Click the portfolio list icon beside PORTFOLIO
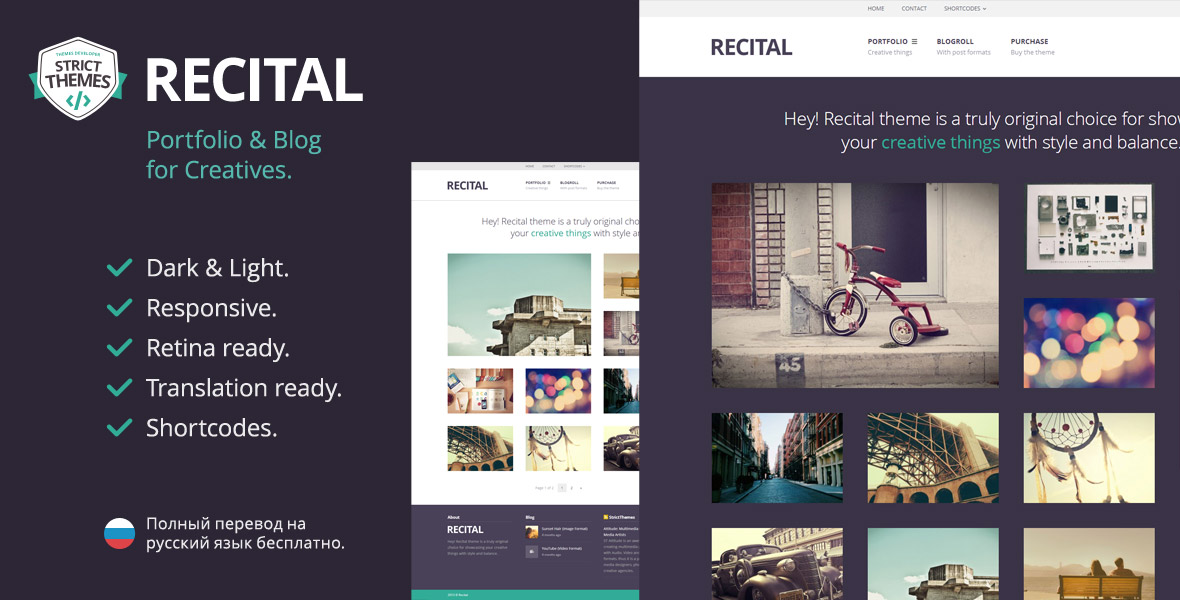The height and width of the screenshot is (600, 1180). click(914, 41)
